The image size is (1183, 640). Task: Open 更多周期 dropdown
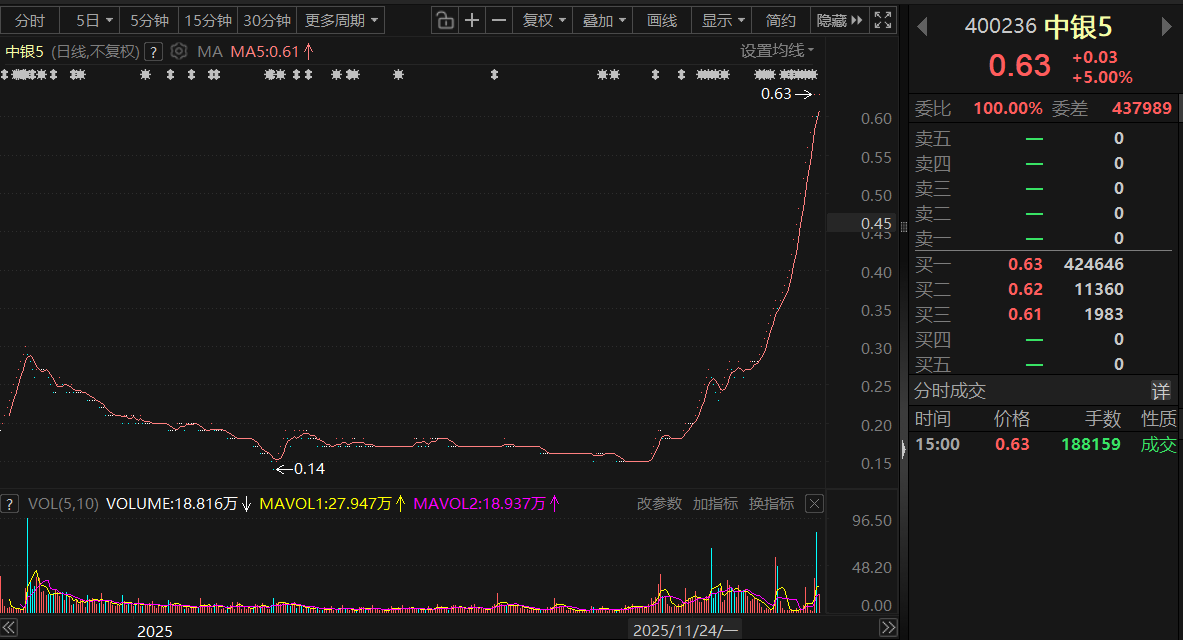coord(341,20)
